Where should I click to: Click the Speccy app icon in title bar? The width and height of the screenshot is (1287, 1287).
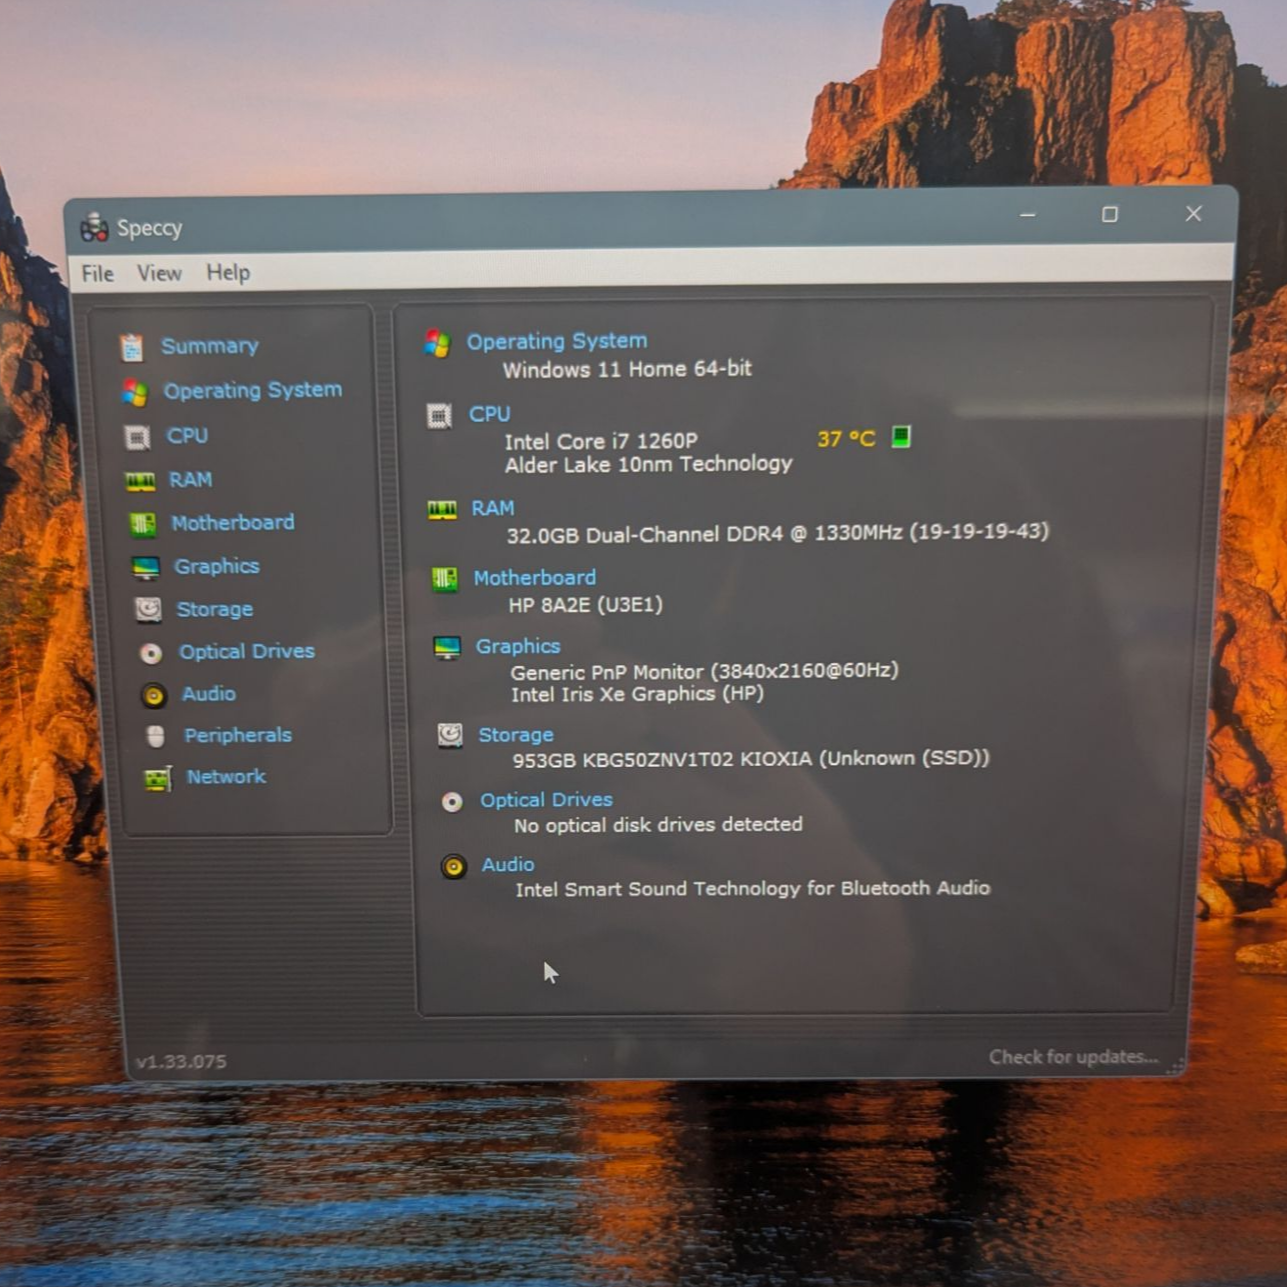pyautogui.click(x=95, y=228)
